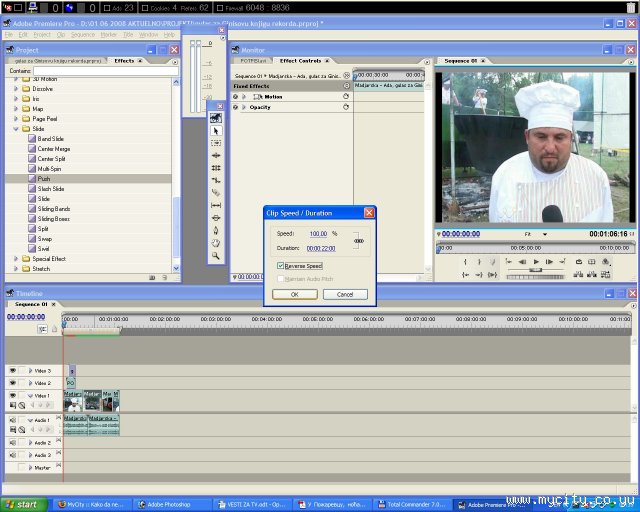The width and height of the screenshot is (640, 512).
Task: Click the Speed percentage value field
Action: 318,233
